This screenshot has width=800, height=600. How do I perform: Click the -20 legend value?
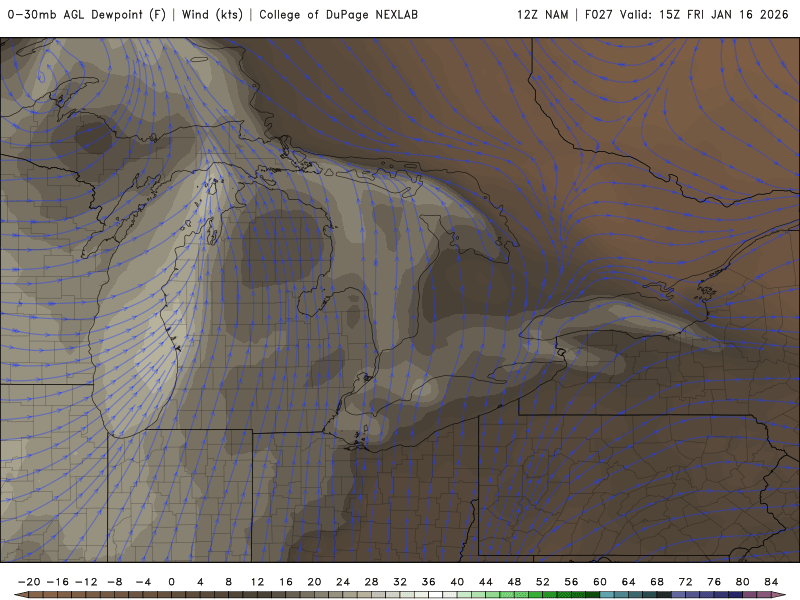coord(29,582)
